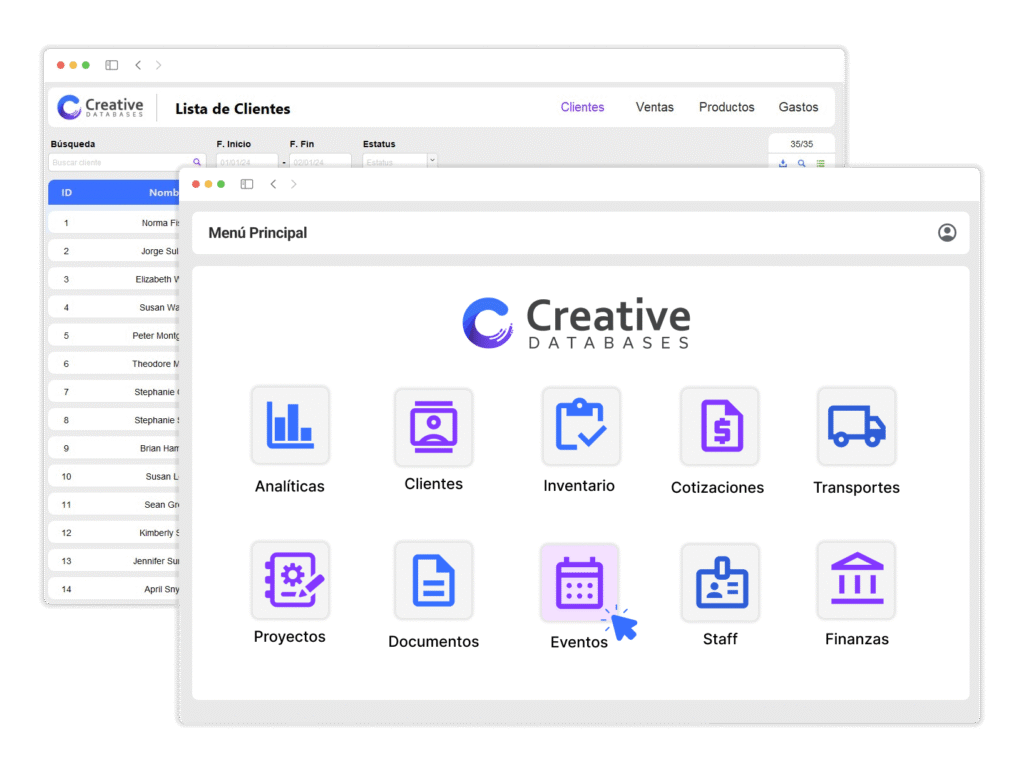1024x772 pixels.
Task: Open the Clientes module icon
Action: pos(434,427)
